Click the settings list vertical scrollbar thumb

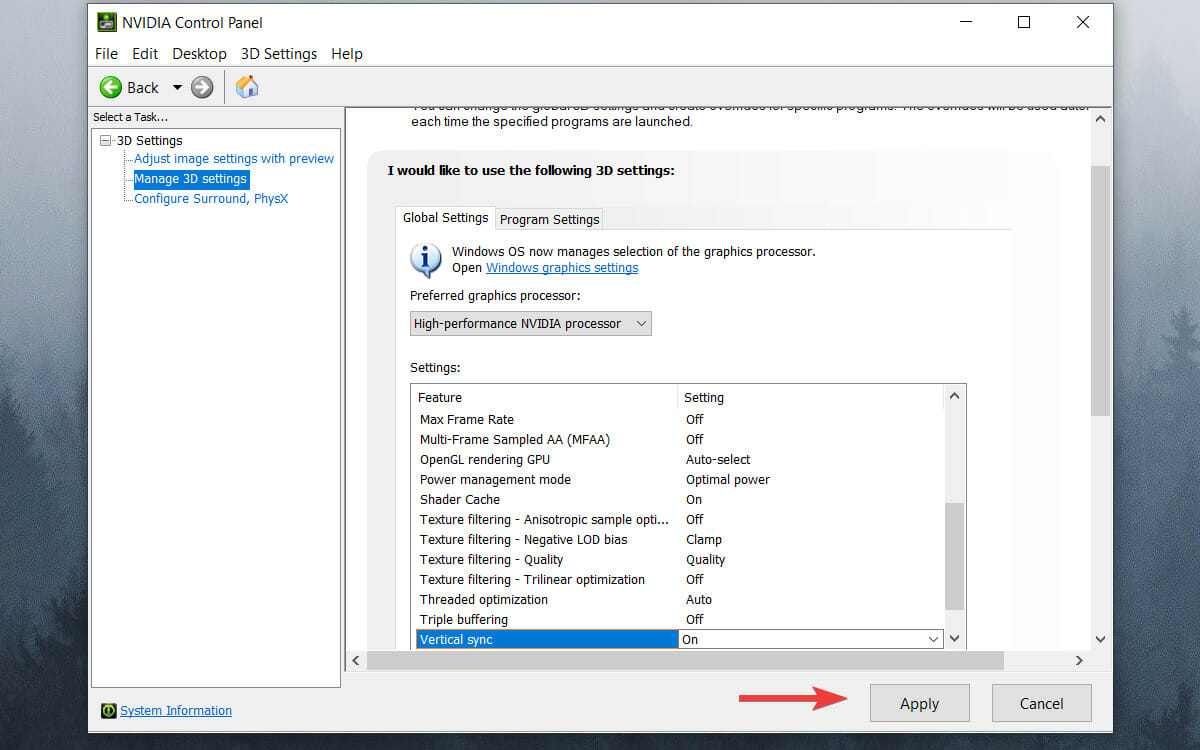click(x=954, y=556)
